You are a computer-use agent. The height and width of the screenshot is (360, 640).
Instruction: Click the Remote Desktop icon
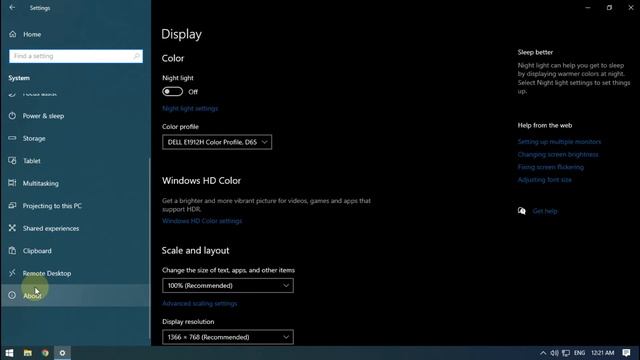click(x=12, y=273)
